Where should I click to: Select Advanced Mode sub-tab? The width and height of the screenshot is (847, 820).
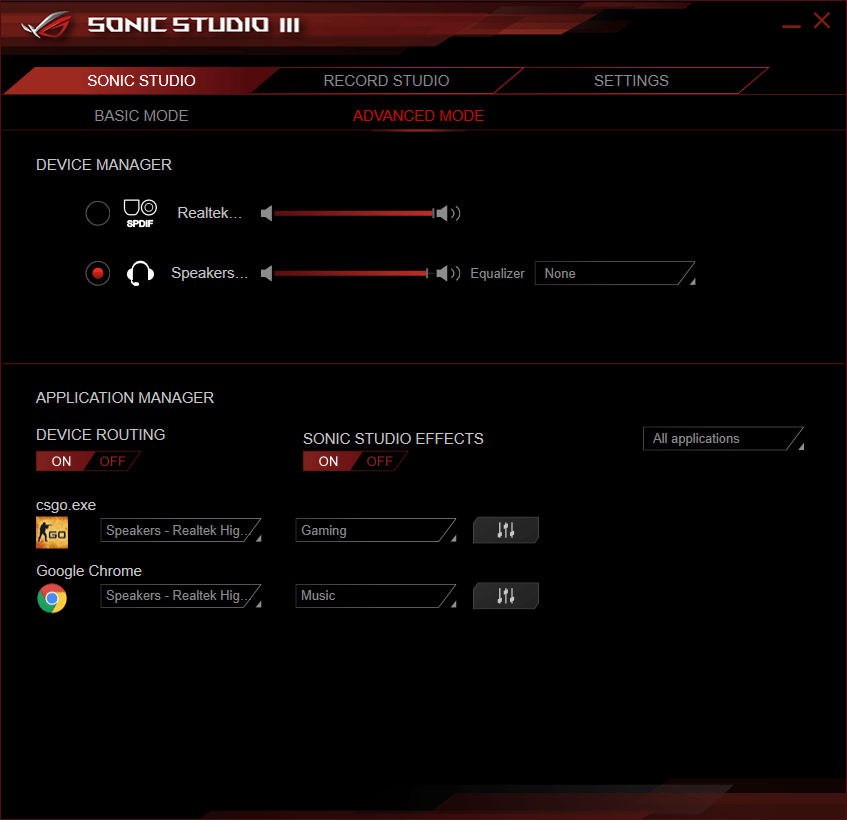coord(418,116)
